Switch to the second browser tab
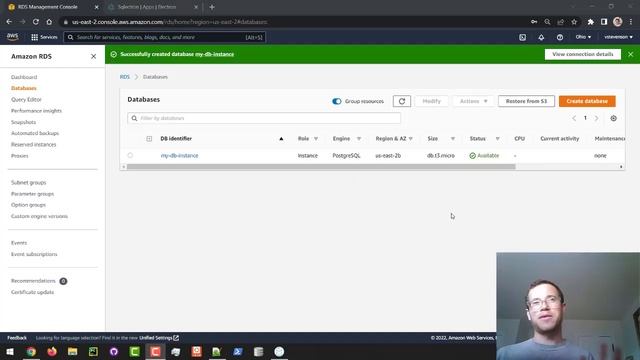This screenshot has width=640, height=360. tap(152, 7)
